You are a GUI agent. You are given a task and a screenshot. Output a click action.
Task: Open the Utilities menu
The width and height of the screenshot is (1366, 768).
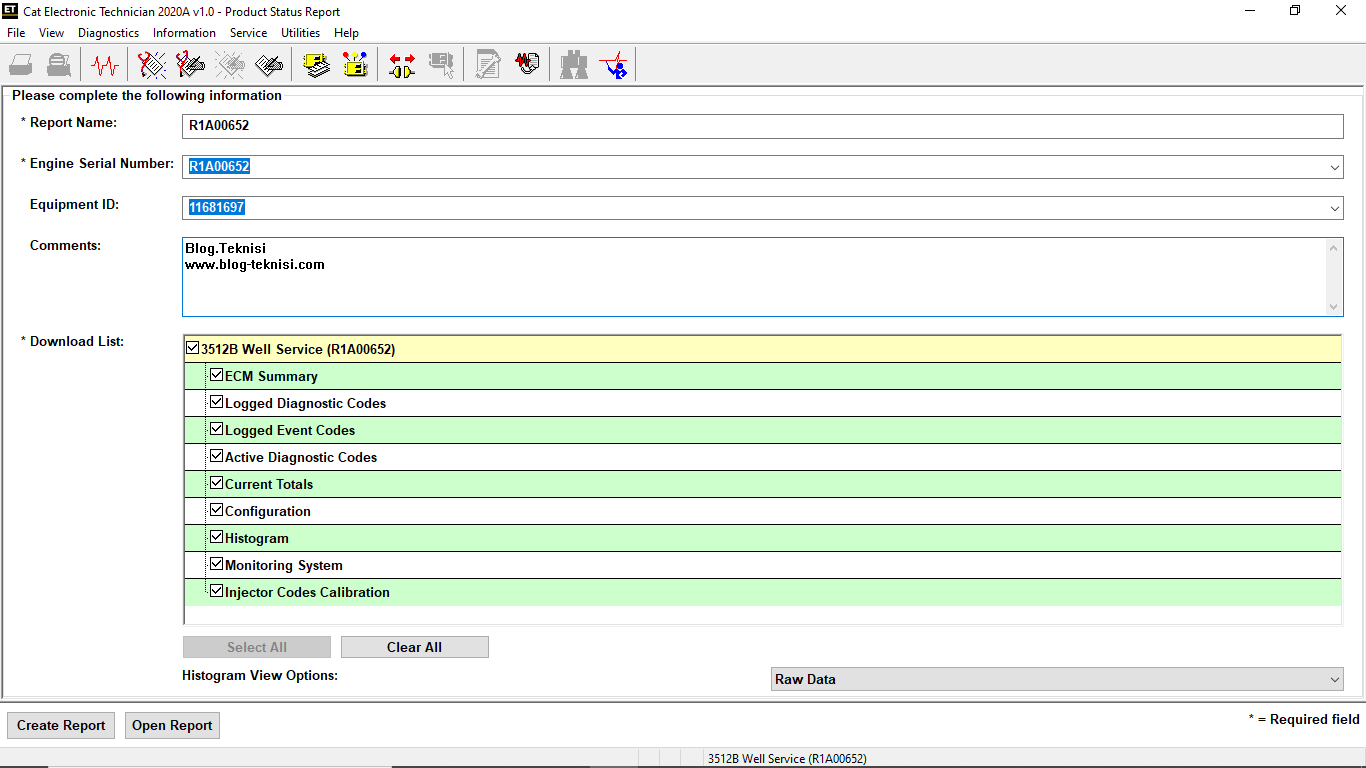300,32
